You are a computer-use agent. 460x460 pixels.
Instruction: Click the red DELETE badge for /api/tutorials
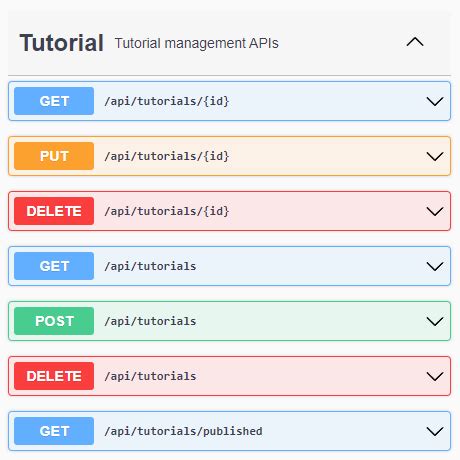pyautogui.click(x=54, y=376)
